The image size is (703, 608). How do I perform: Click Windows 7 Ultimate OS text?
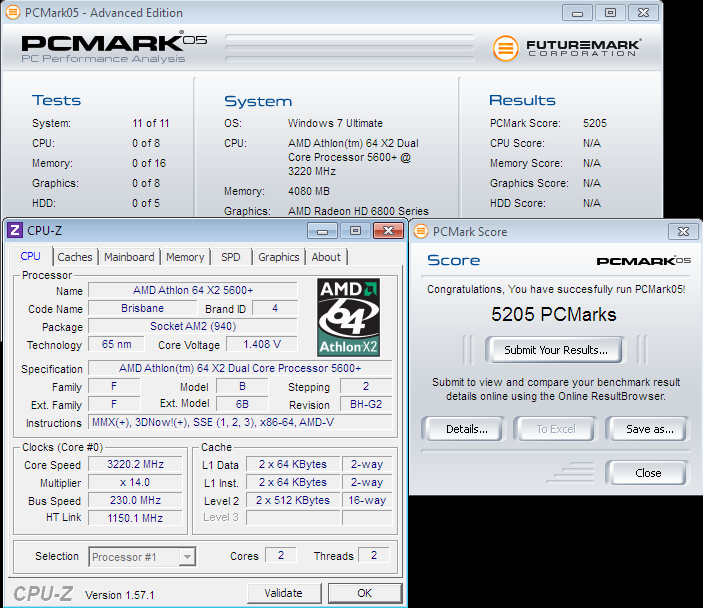(x=335, y=123)
